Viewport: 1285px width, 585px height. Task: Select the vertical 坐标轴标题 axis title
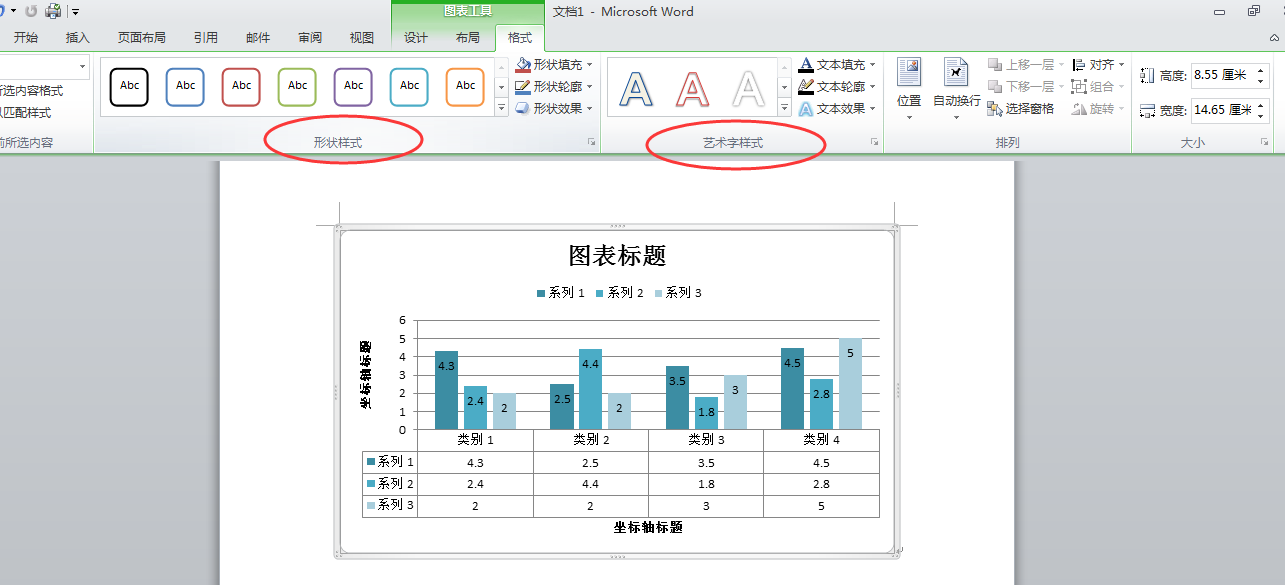coord(366,374)
